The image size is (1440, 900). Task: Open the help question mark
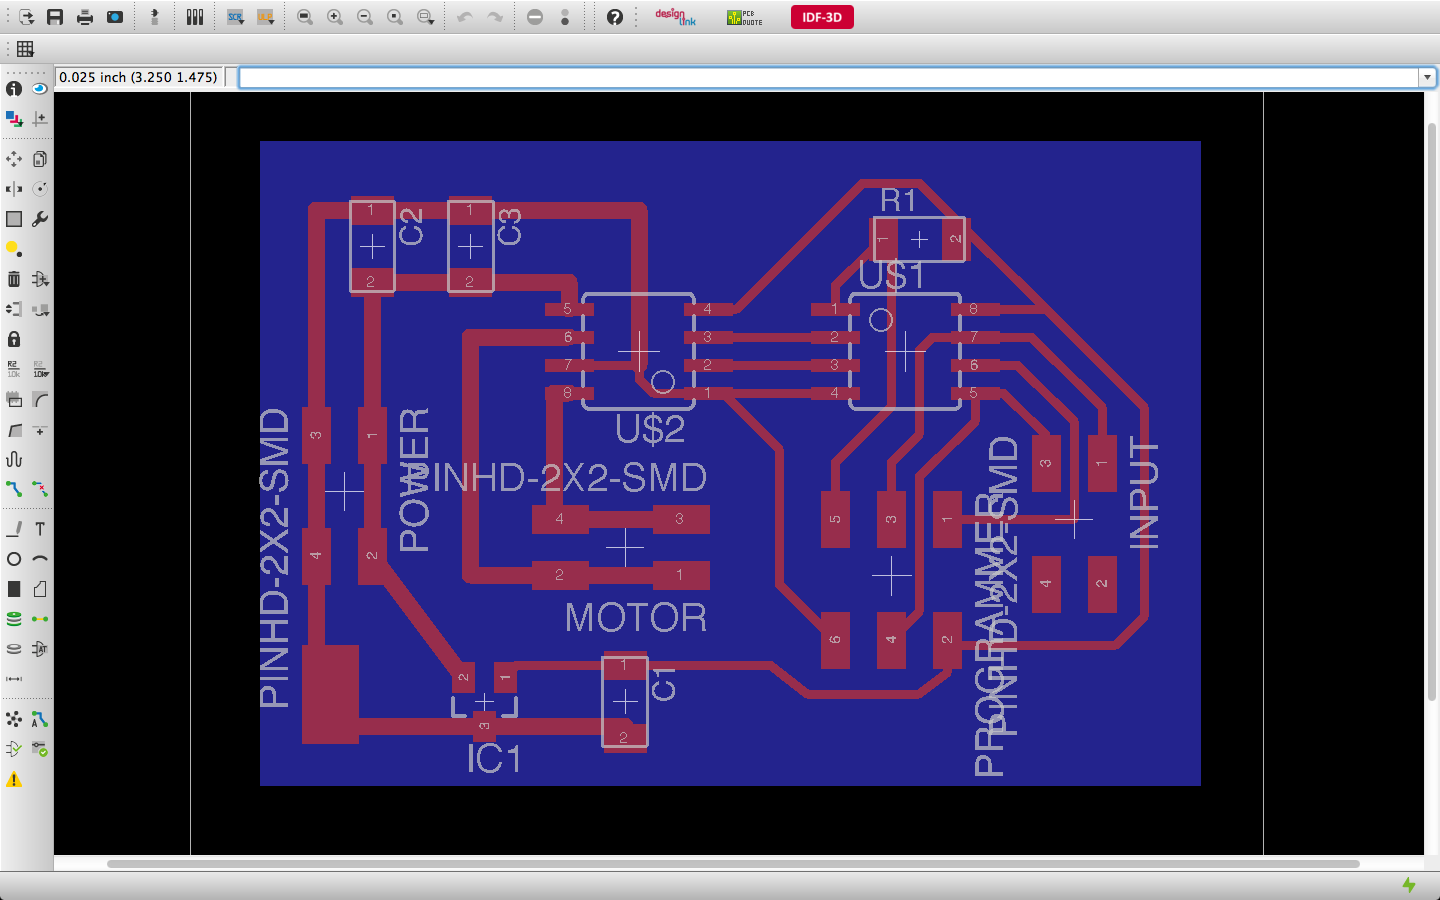(615, 17)
